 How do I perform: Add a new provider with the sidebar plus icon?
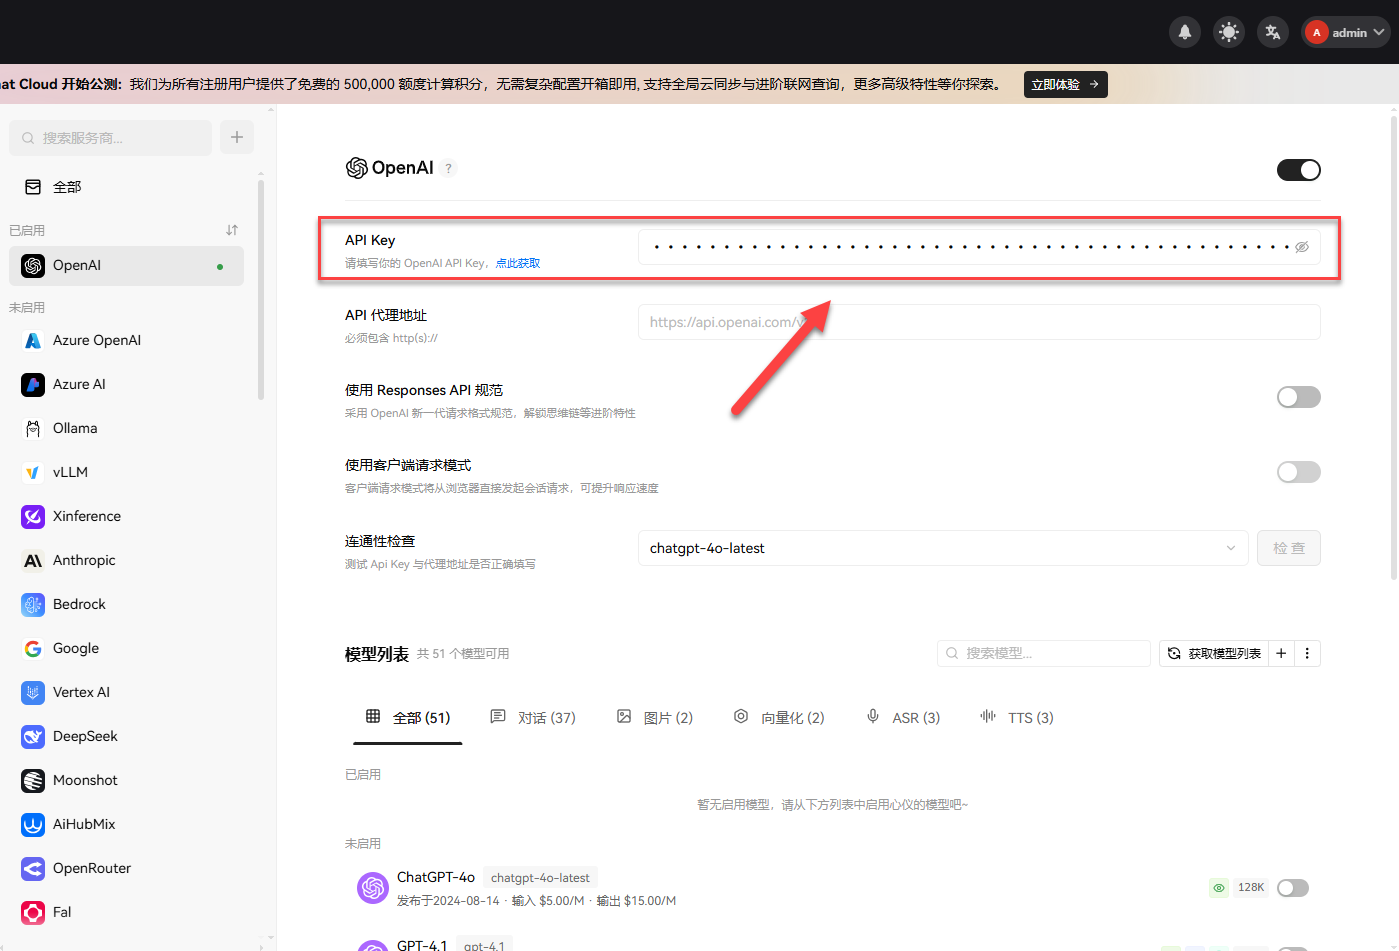pyautogui.click(x=236, y=137)
